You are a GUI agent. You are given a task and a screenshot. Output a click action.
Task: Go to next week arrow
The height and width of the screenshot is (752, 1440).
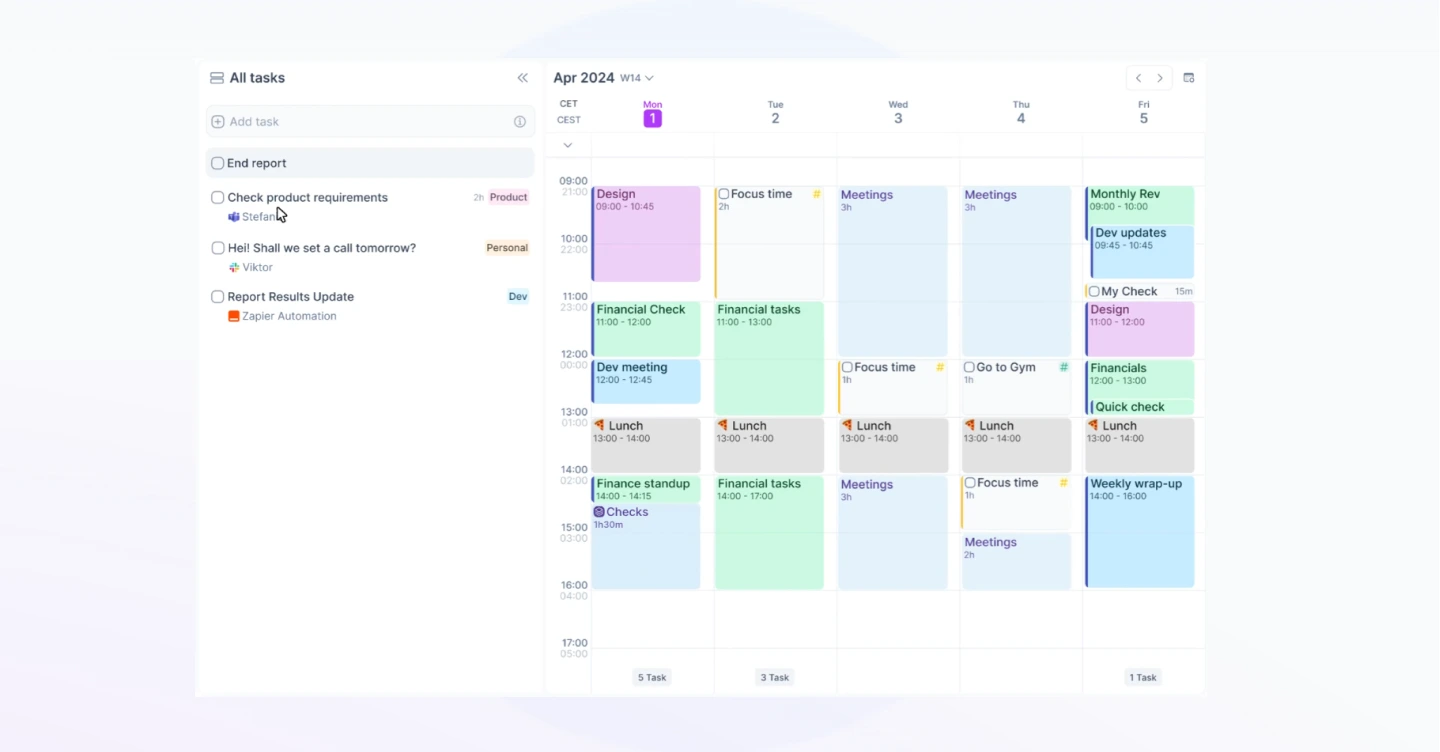[x=1160, y=78]
